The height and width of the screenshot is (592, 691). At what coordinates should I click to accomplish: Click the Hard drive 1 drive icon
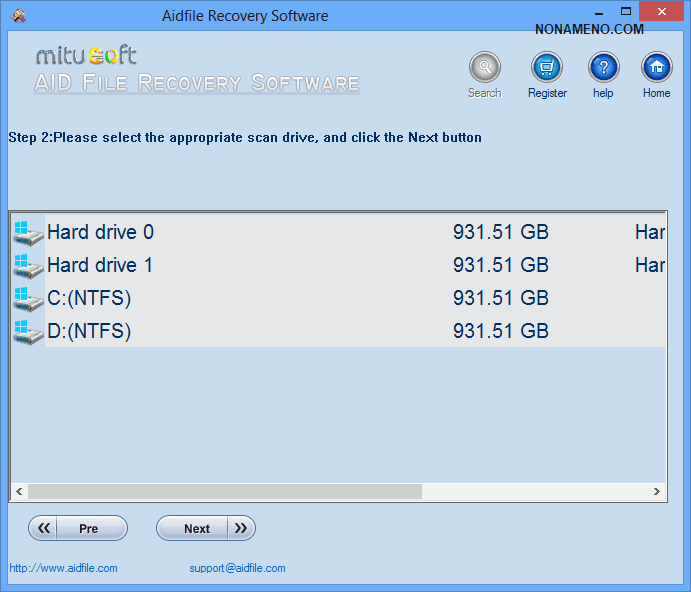tap(28, 266)
